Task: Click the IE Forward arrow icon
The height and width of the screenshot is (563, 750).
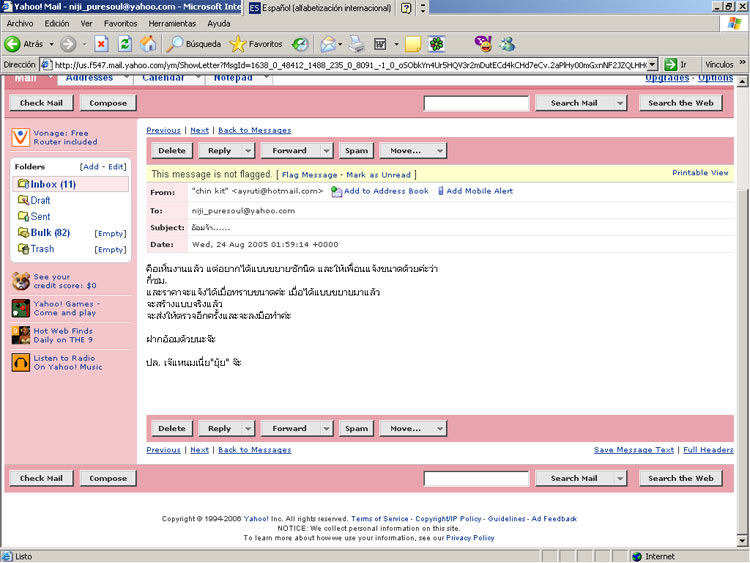Action: click(68, 44)
